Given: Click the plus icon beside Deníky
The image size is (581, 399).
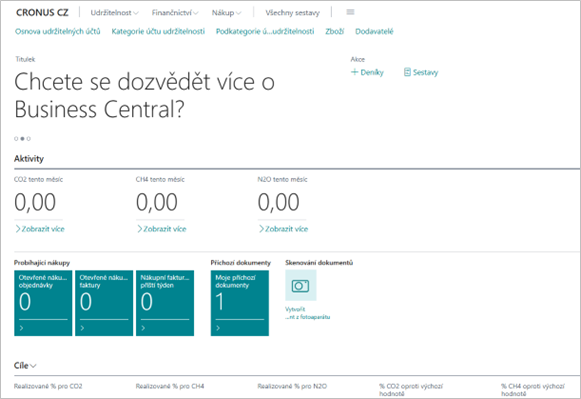Looking at the screenshot, I should [x=355, y=72].
